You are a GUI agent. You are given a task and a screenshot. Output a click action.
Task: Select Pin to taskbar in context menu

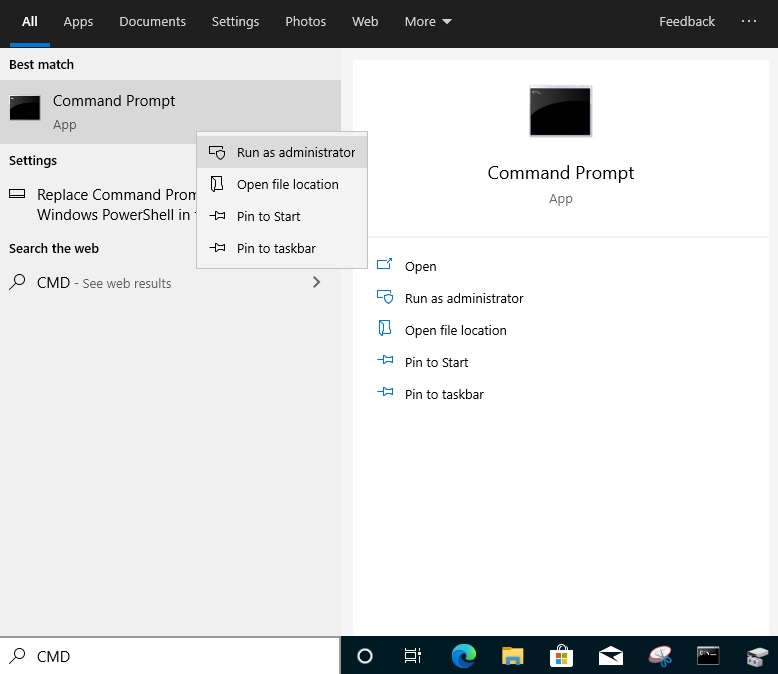[276, 249]
